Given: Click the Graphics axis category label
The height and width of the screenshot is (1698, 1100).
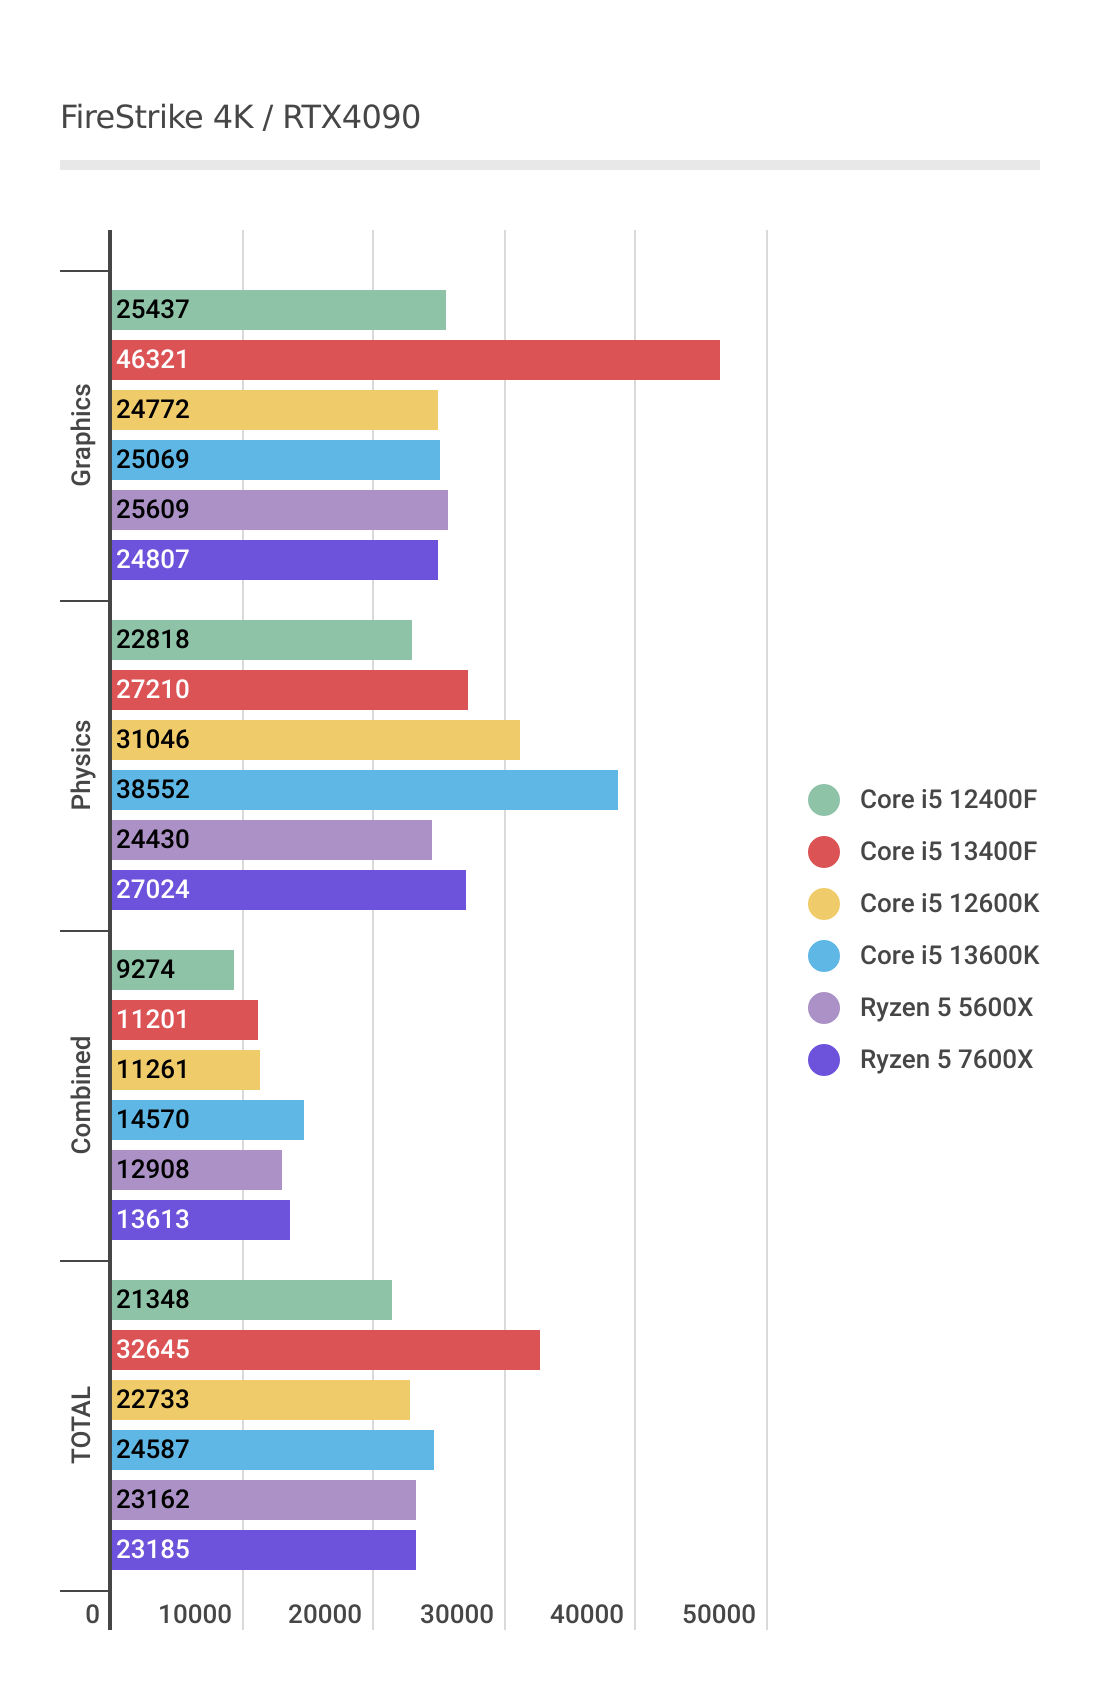Looking at the screenshot, I should pos(81,435).
